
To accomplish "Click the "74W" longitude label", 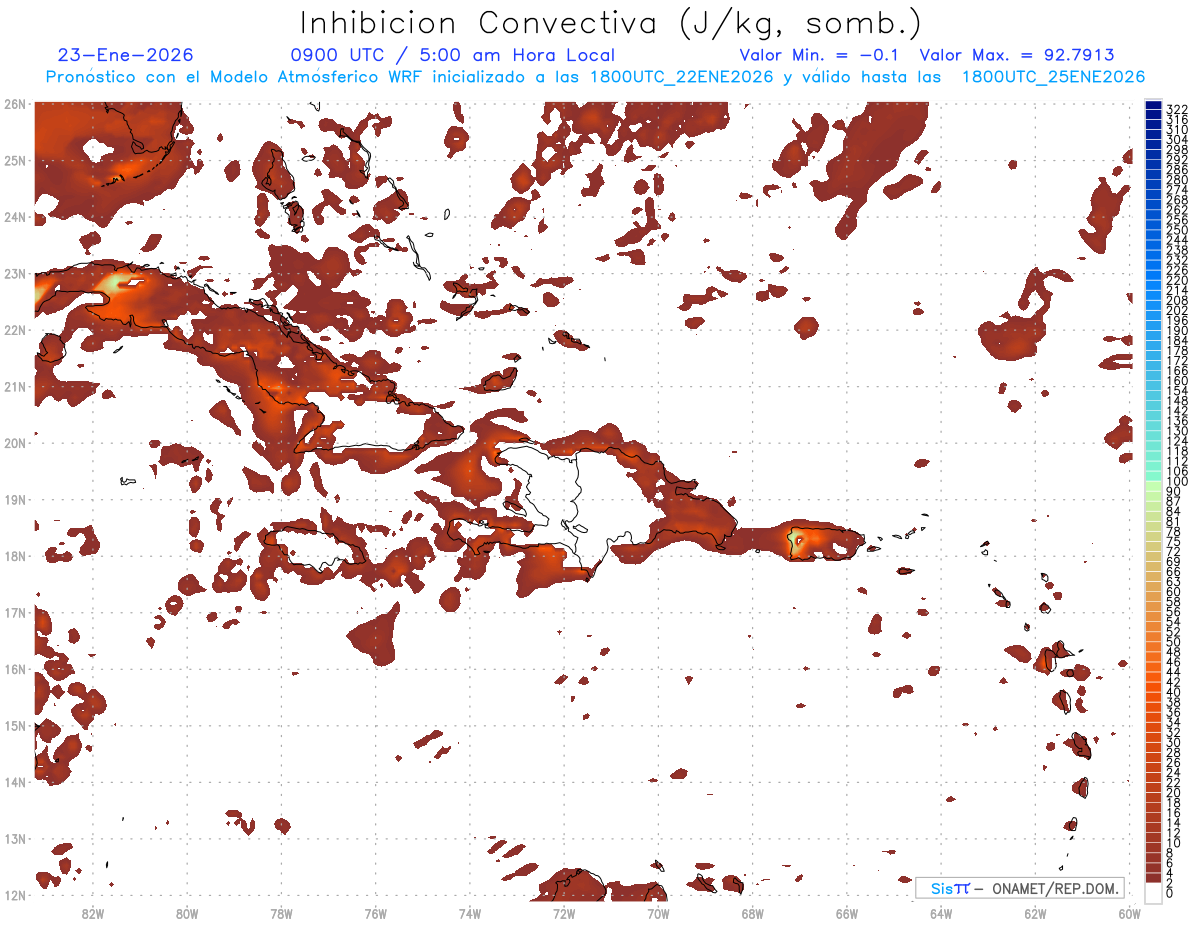I will pos(470,912).
